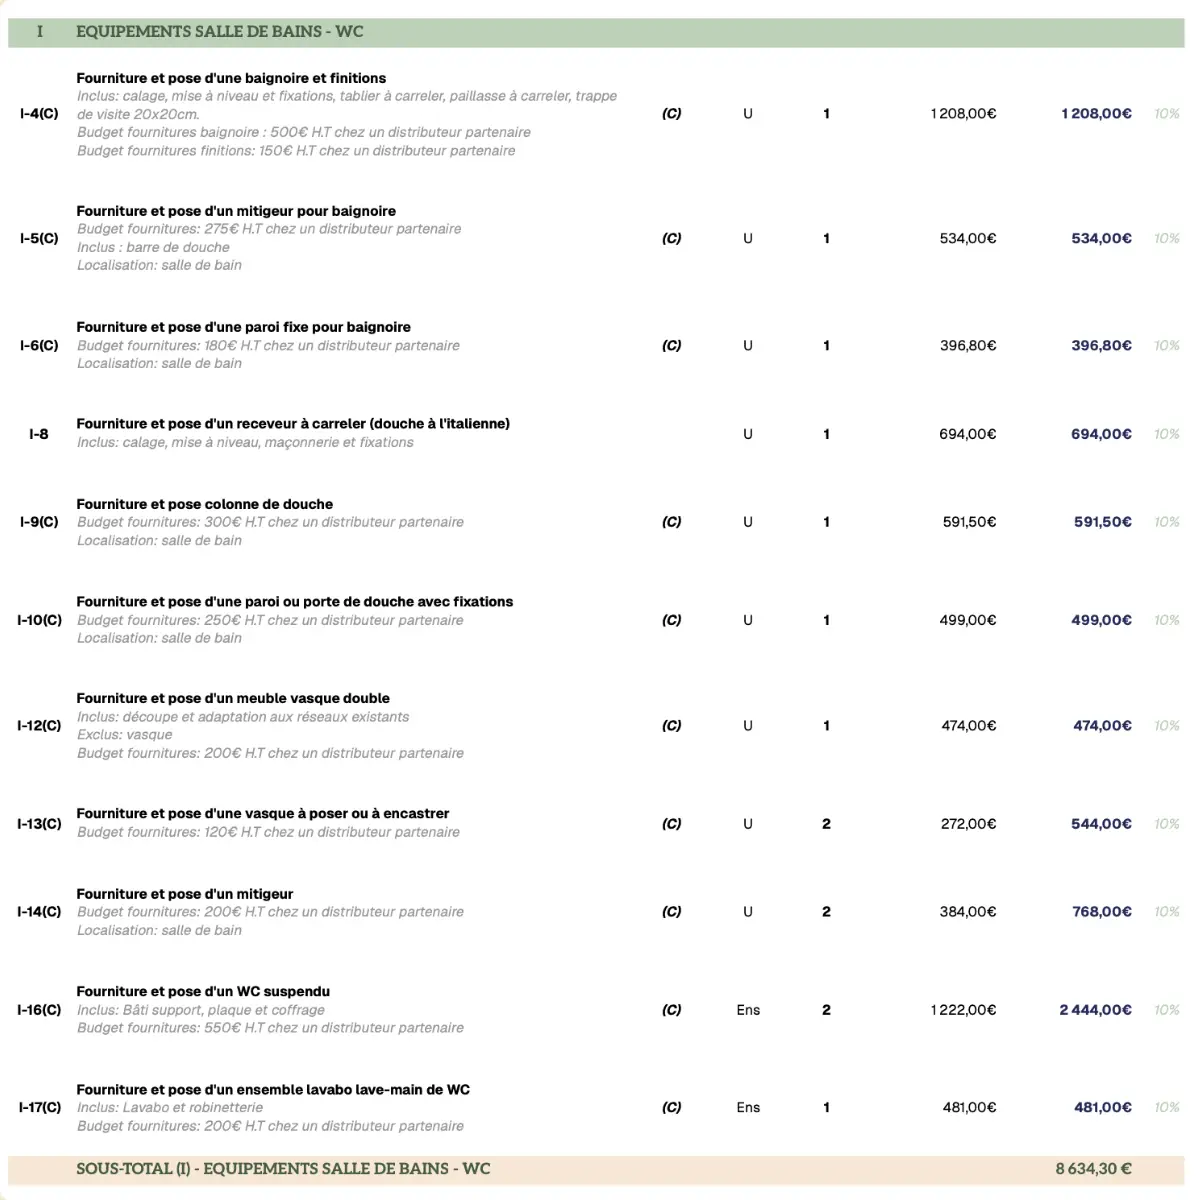This screenshot has width=1200, height=1200.
Task: Select the WC suspendu item title
Action: tap(203, 992)
